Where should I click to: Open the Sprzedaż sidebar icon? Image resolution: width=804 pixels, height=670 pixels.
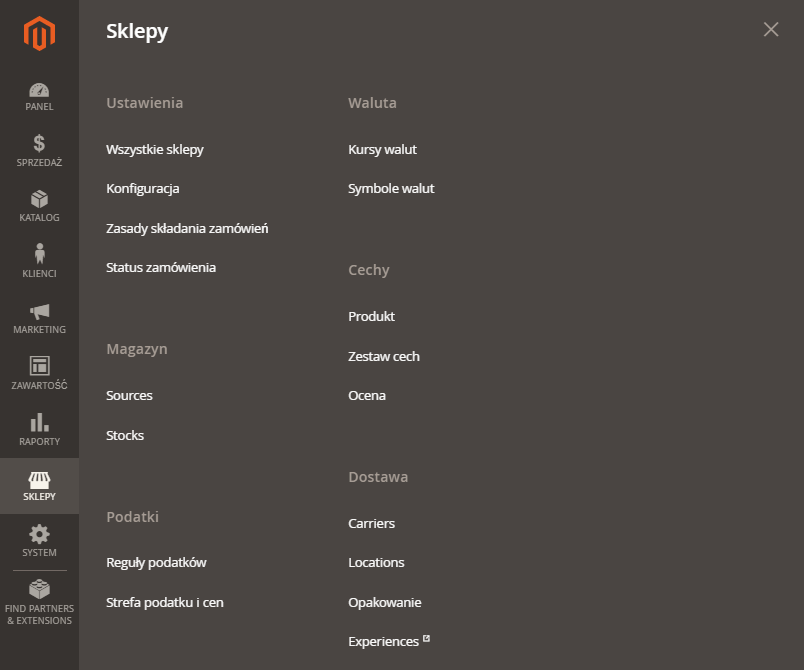39,152
